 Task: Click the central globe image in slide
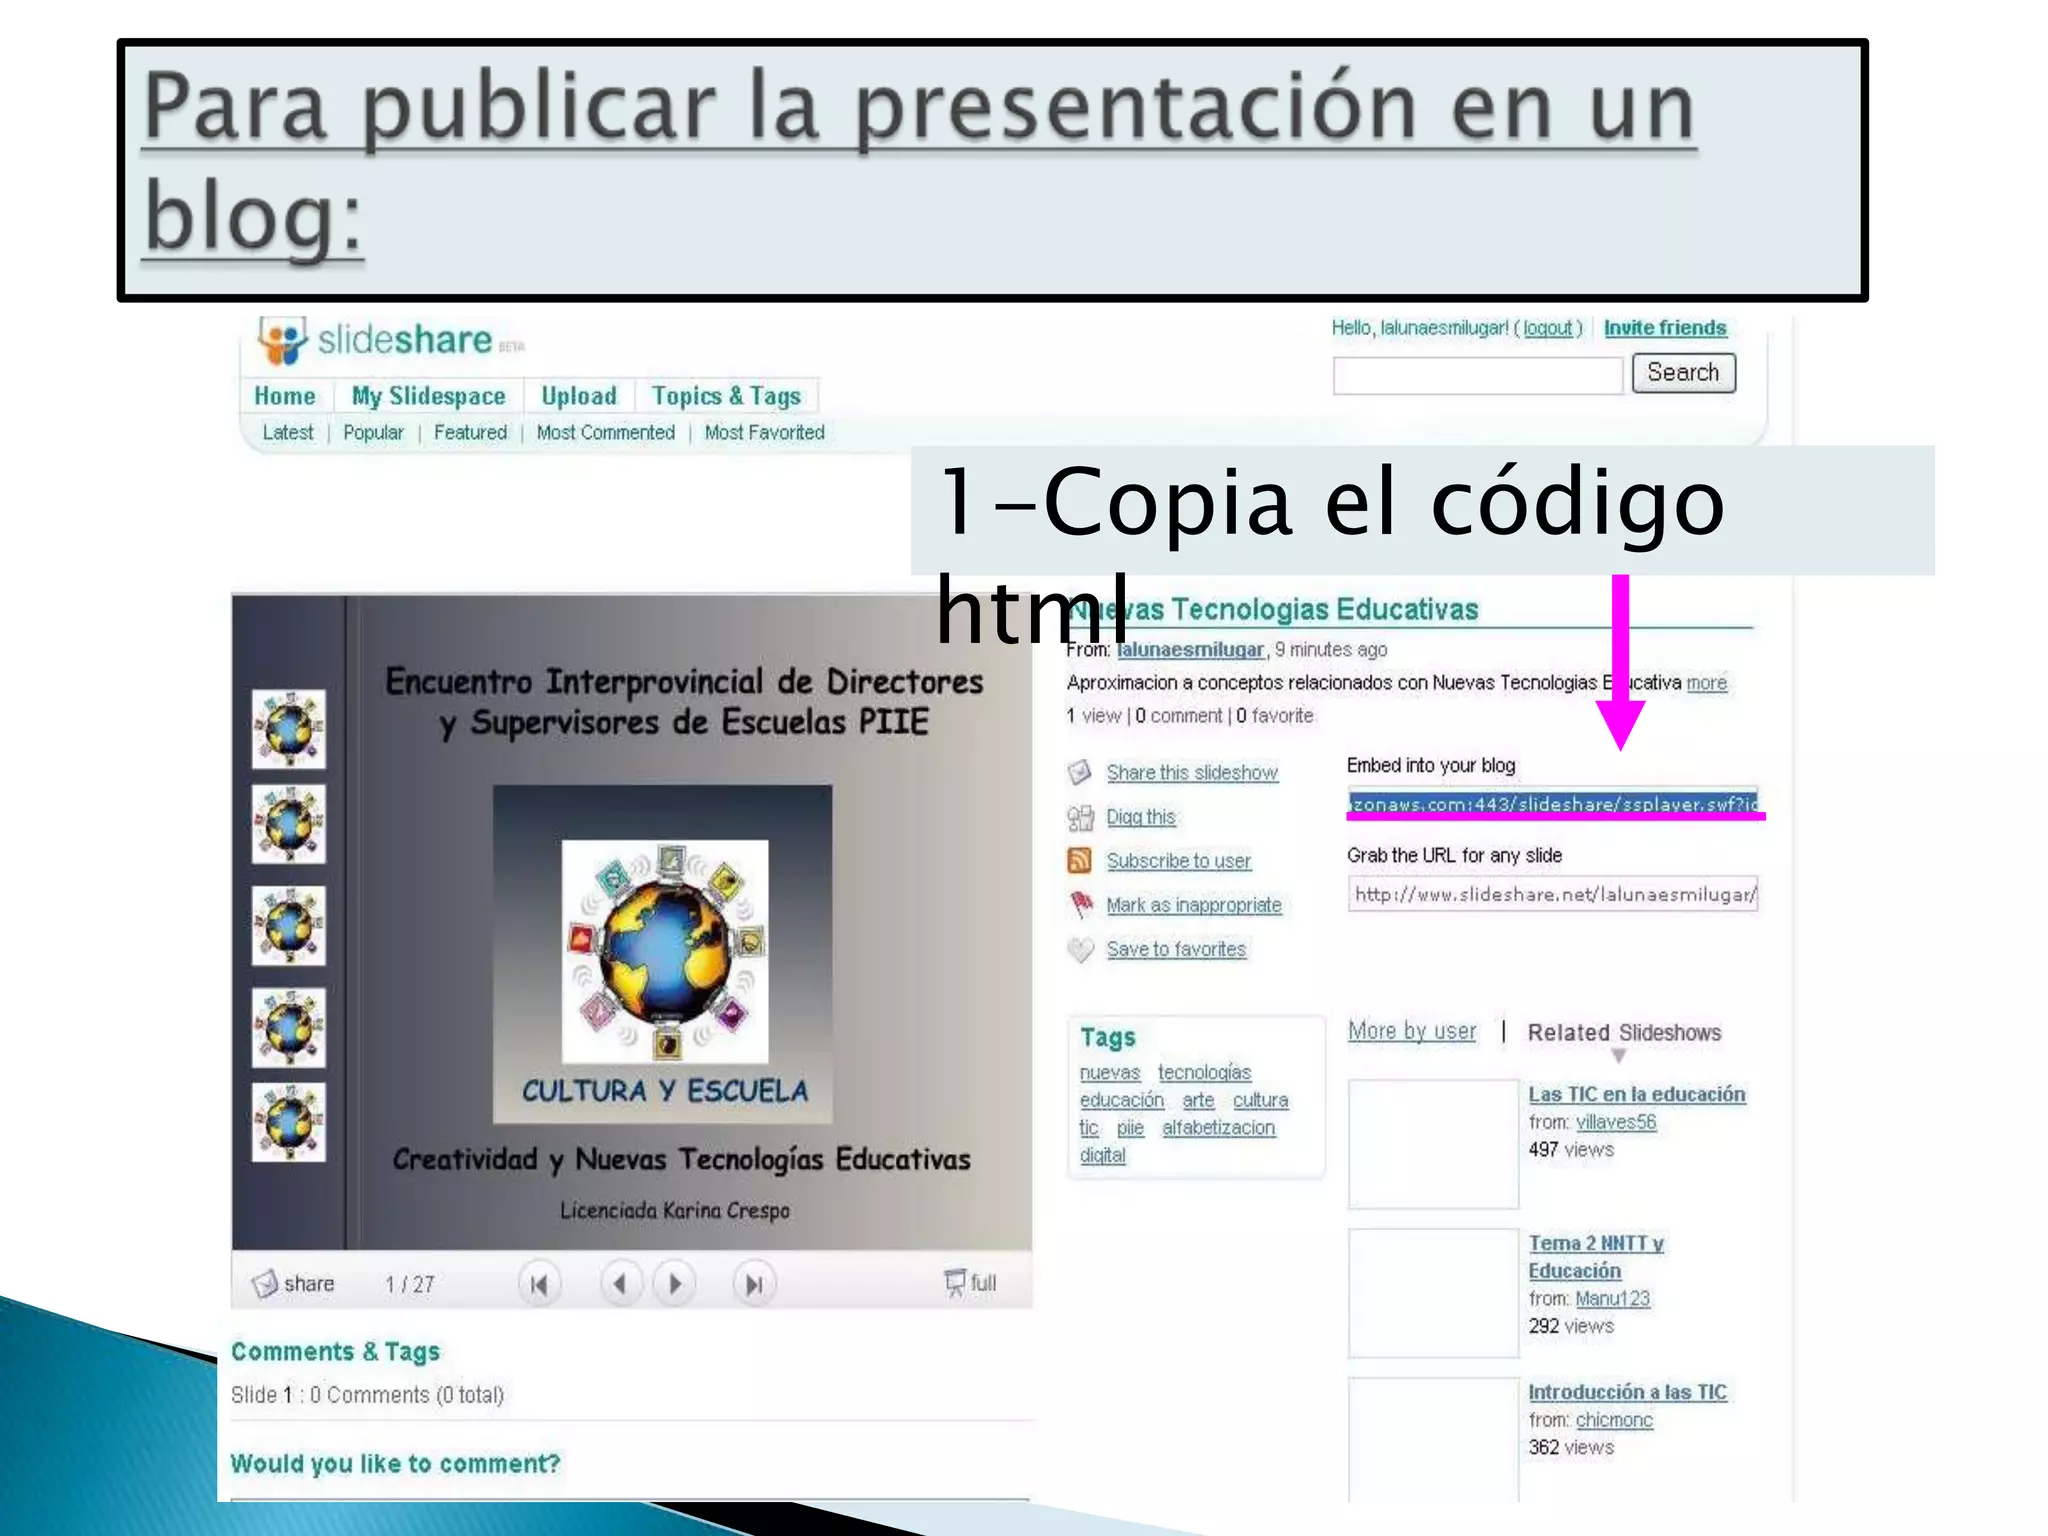point(665,951)
